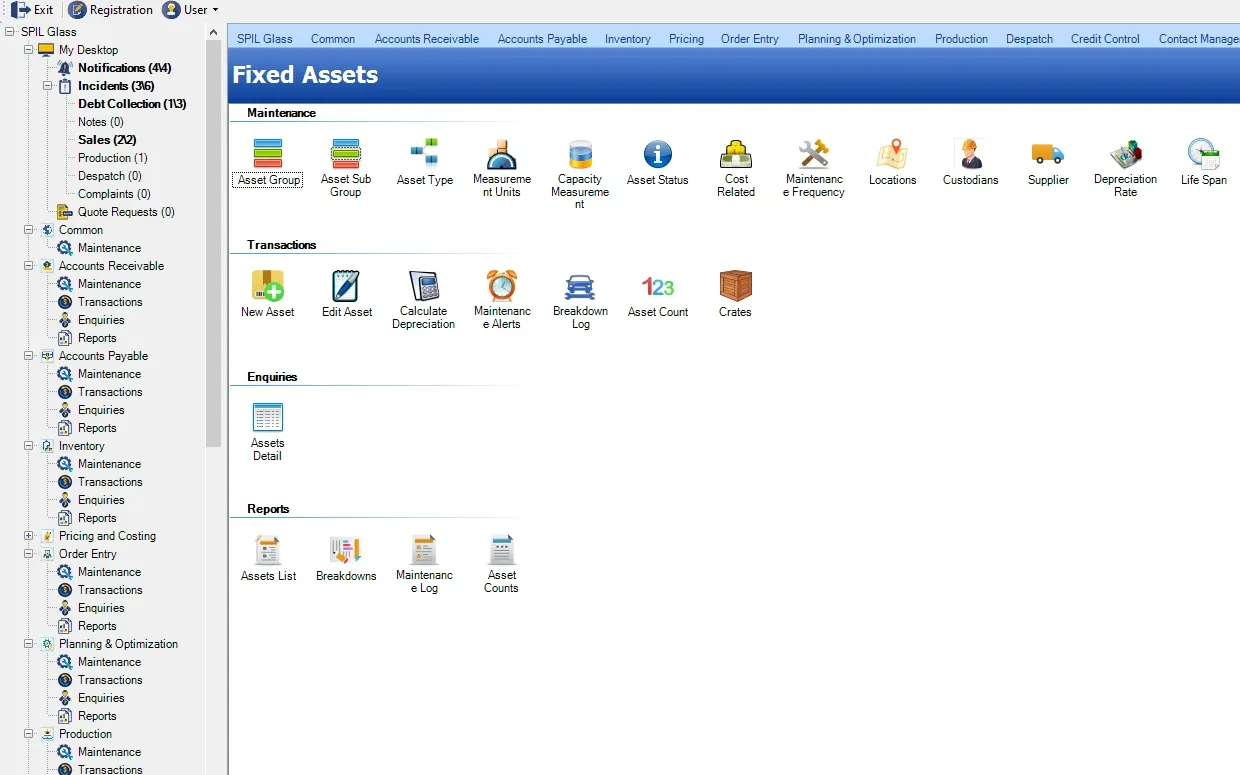Open Reports under Accounts Payable
This screenshot has width=1240, height=775.
pyautogui.click(x=97, y=428)
